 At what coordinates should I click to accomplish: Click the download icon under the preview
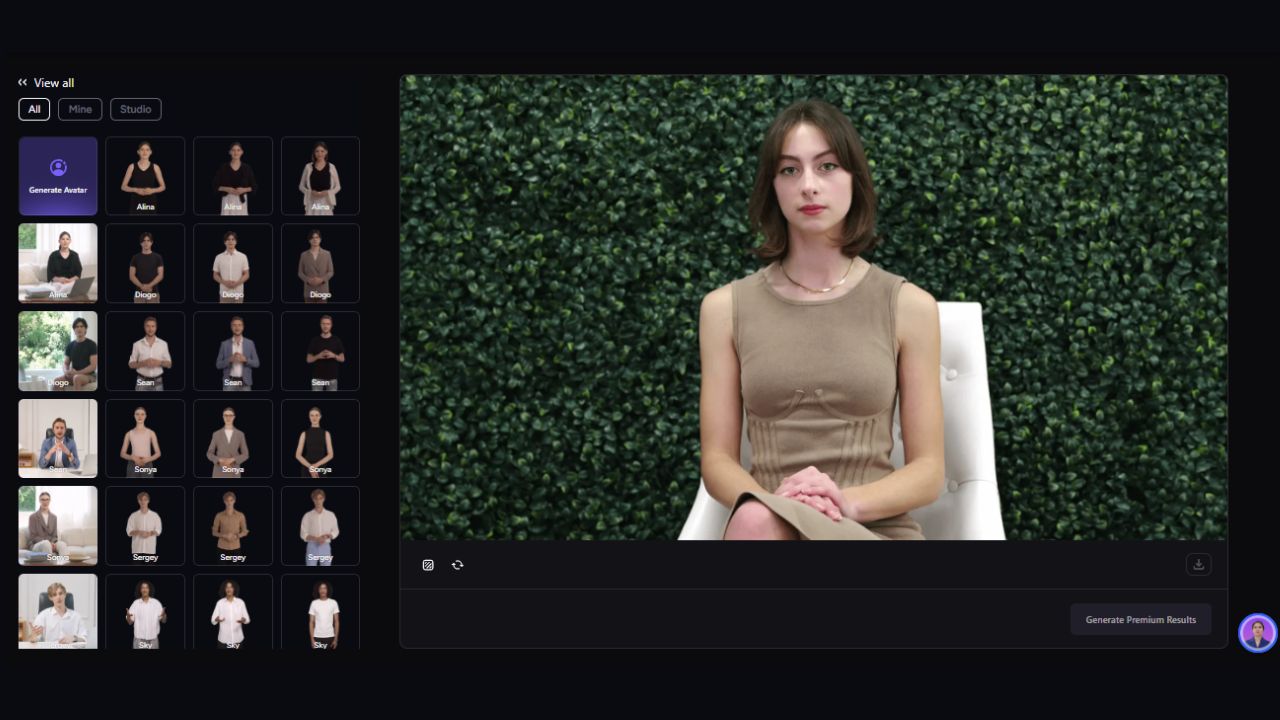click(1198, 565)
